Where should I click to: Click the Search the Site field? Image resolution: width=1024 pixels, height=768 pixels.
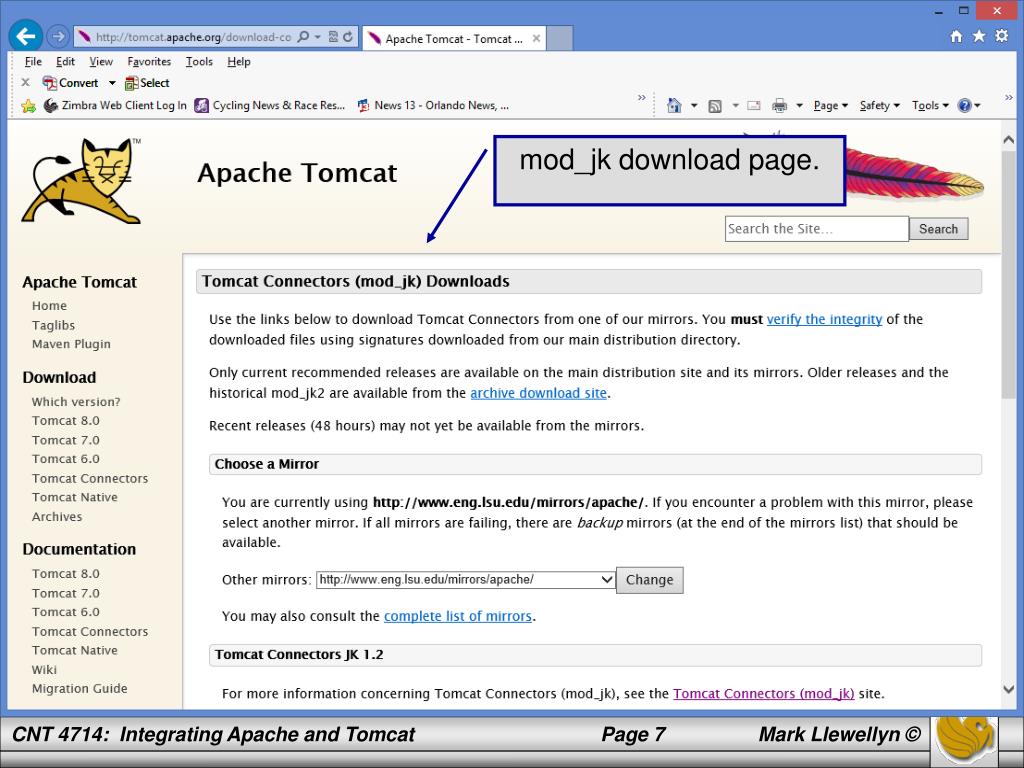tap(816, 229)
